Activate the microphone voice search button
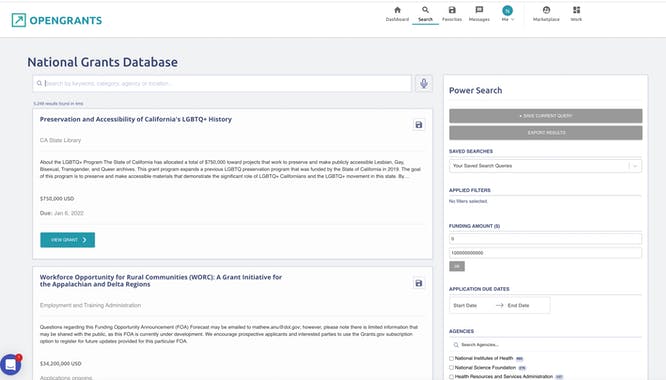This screenshot has height=380, width=666. pyautogui.click(x=423, y=83)
